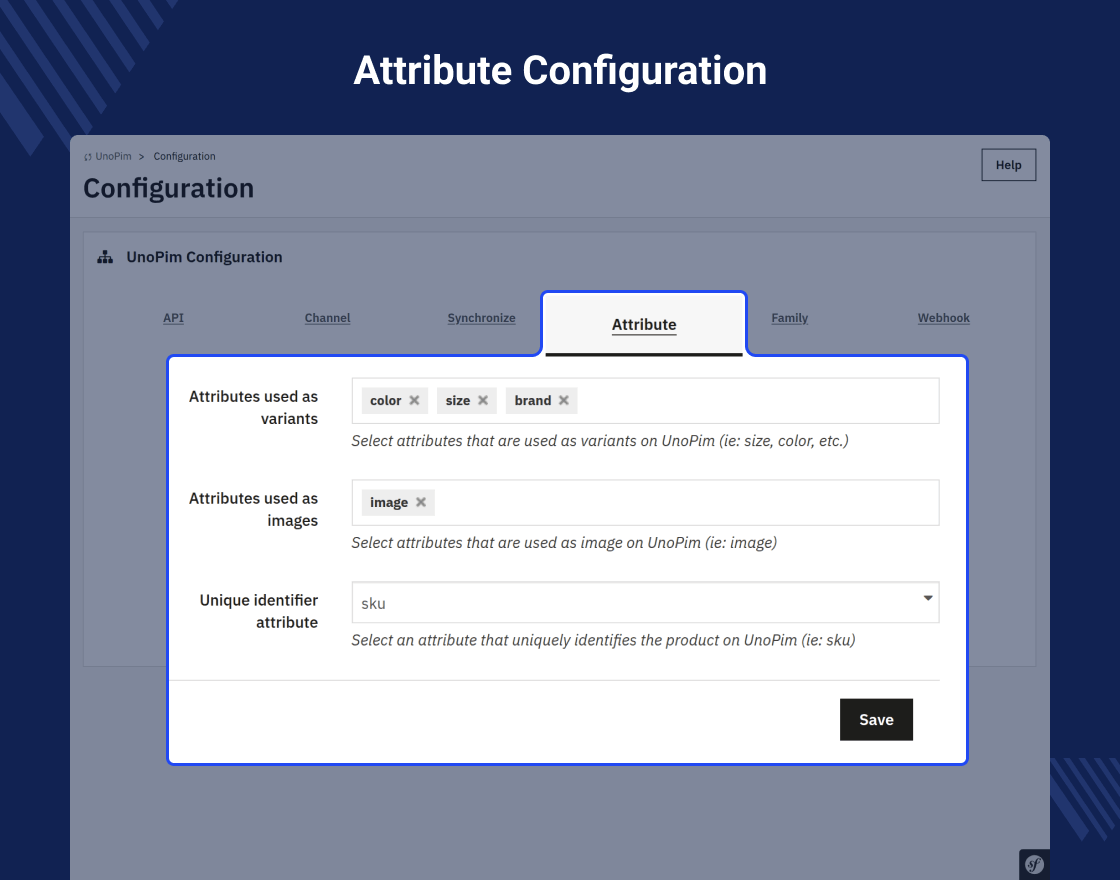Go to the Family tab

click(x=789, y=318)
